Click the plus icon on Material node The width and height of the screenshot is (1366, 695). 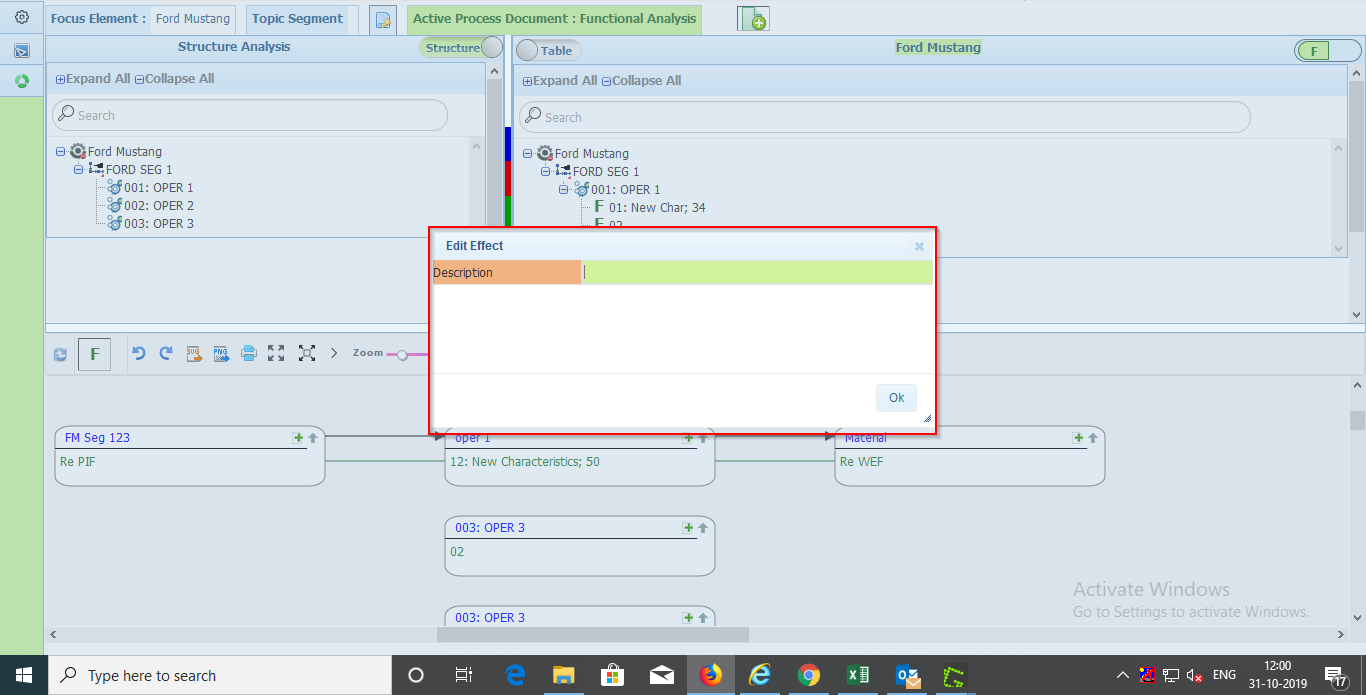coord(1078,438)
